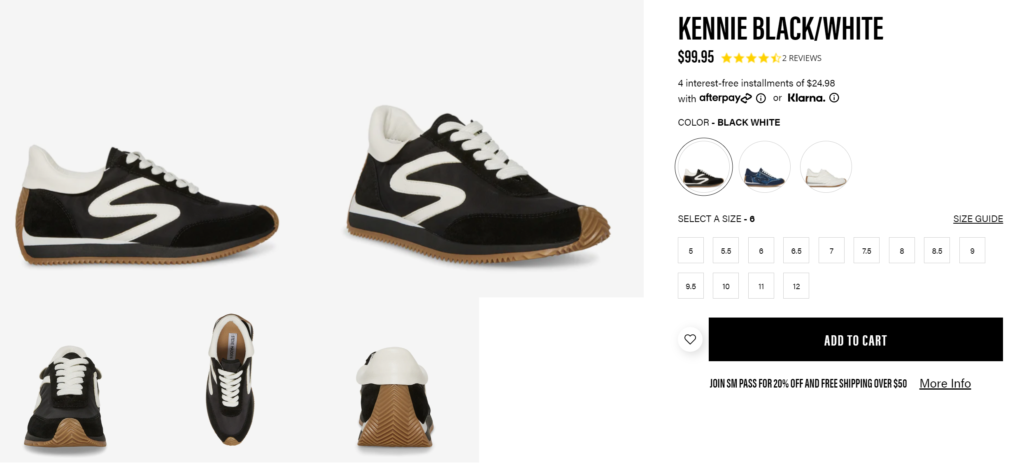Open the Klarna info icon
Screen dimensions: 1024x465
pos(834,98)
